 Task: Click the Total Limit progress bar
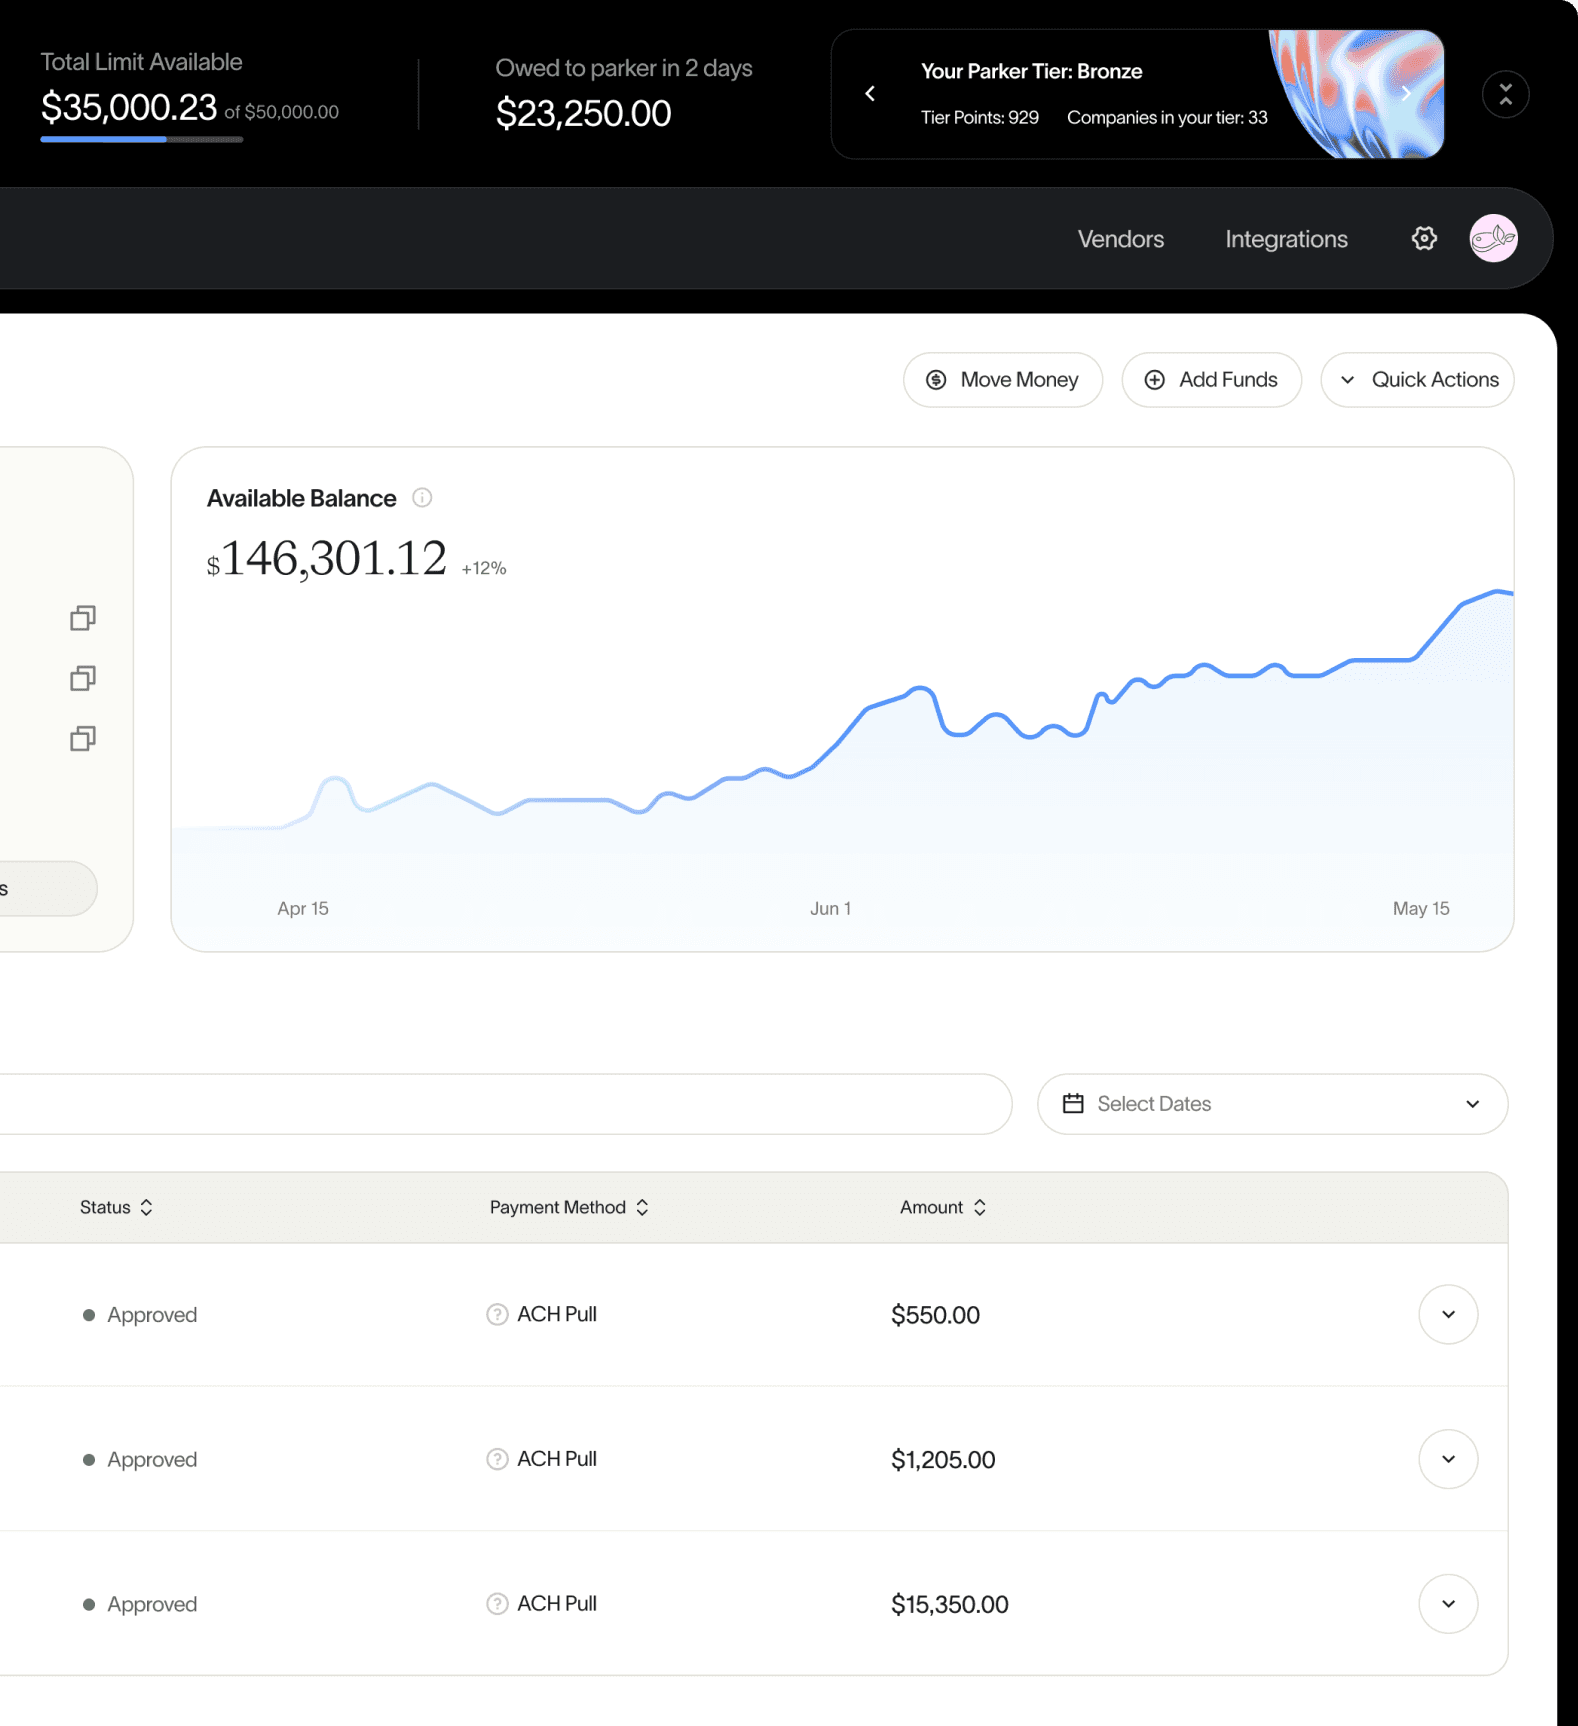point(142,139)
